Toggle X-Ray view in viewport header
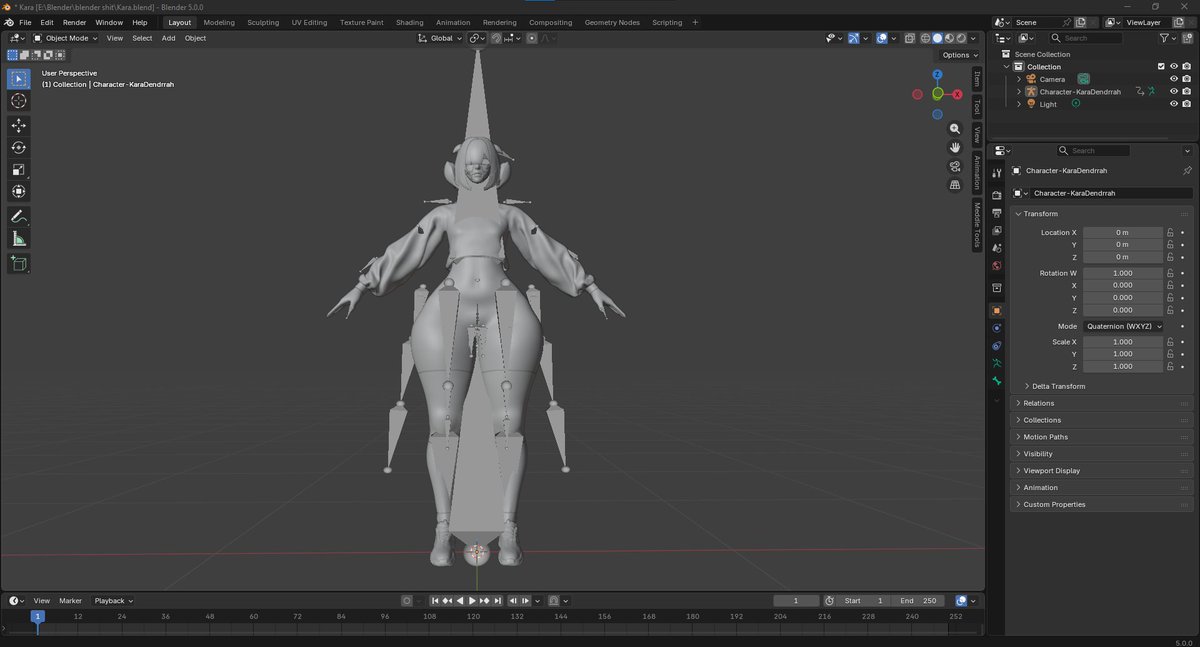1200x647 pixels. click(909, 38)
